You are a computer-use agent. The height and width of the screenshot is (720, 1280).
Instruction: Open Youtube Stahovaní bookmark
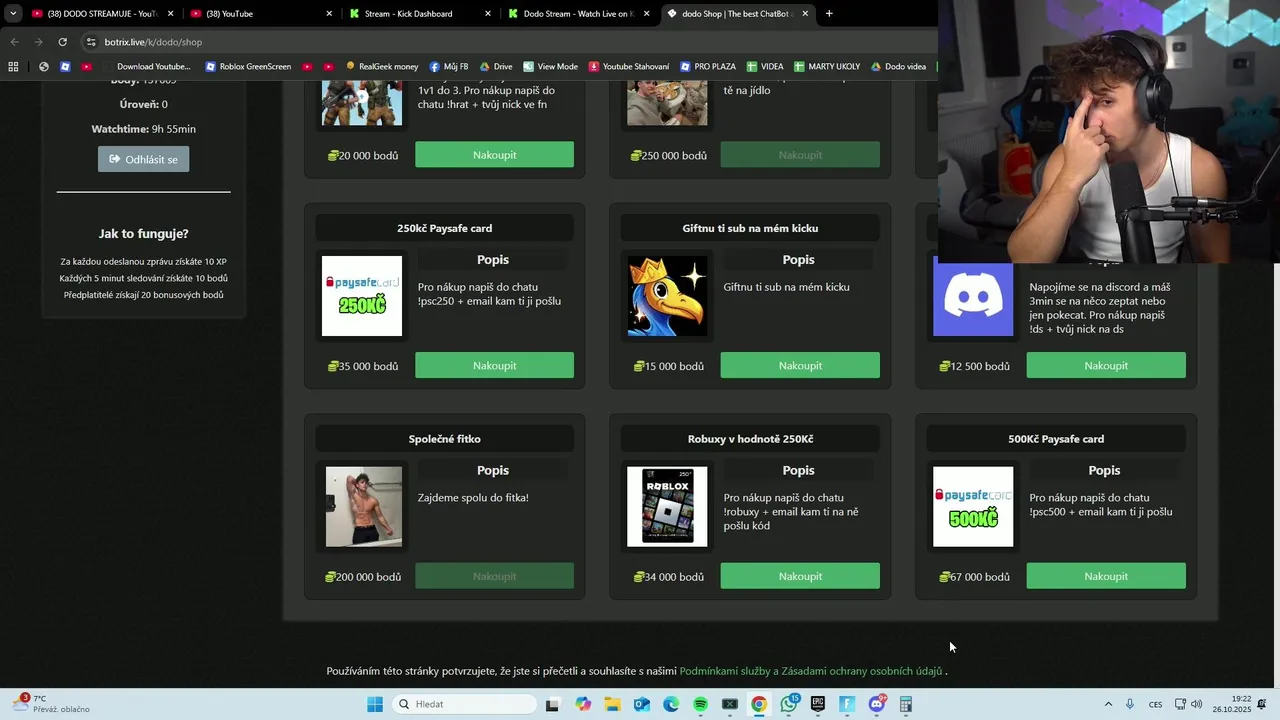(629, 67)
